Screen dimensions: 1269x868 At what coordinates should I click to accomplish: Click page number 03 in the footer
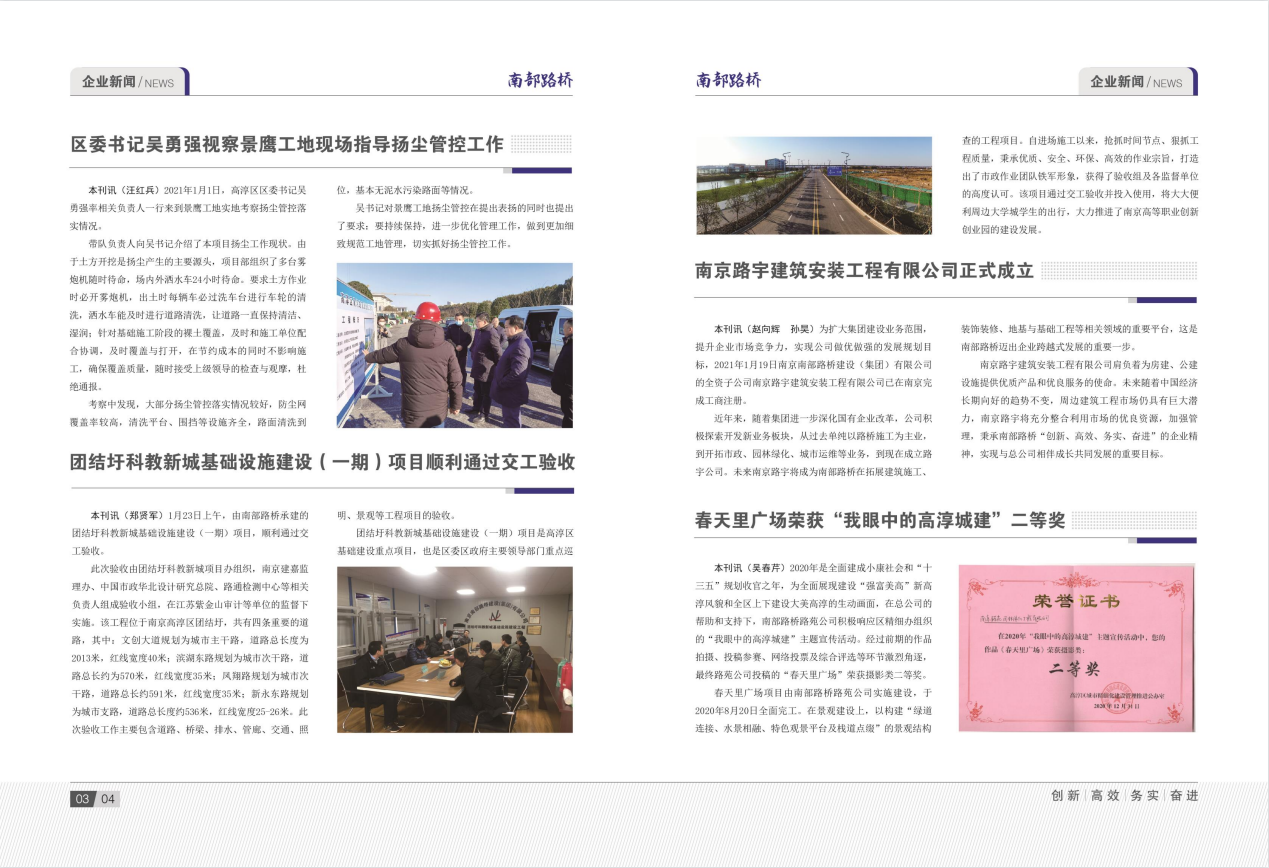(x=82, y=798)
